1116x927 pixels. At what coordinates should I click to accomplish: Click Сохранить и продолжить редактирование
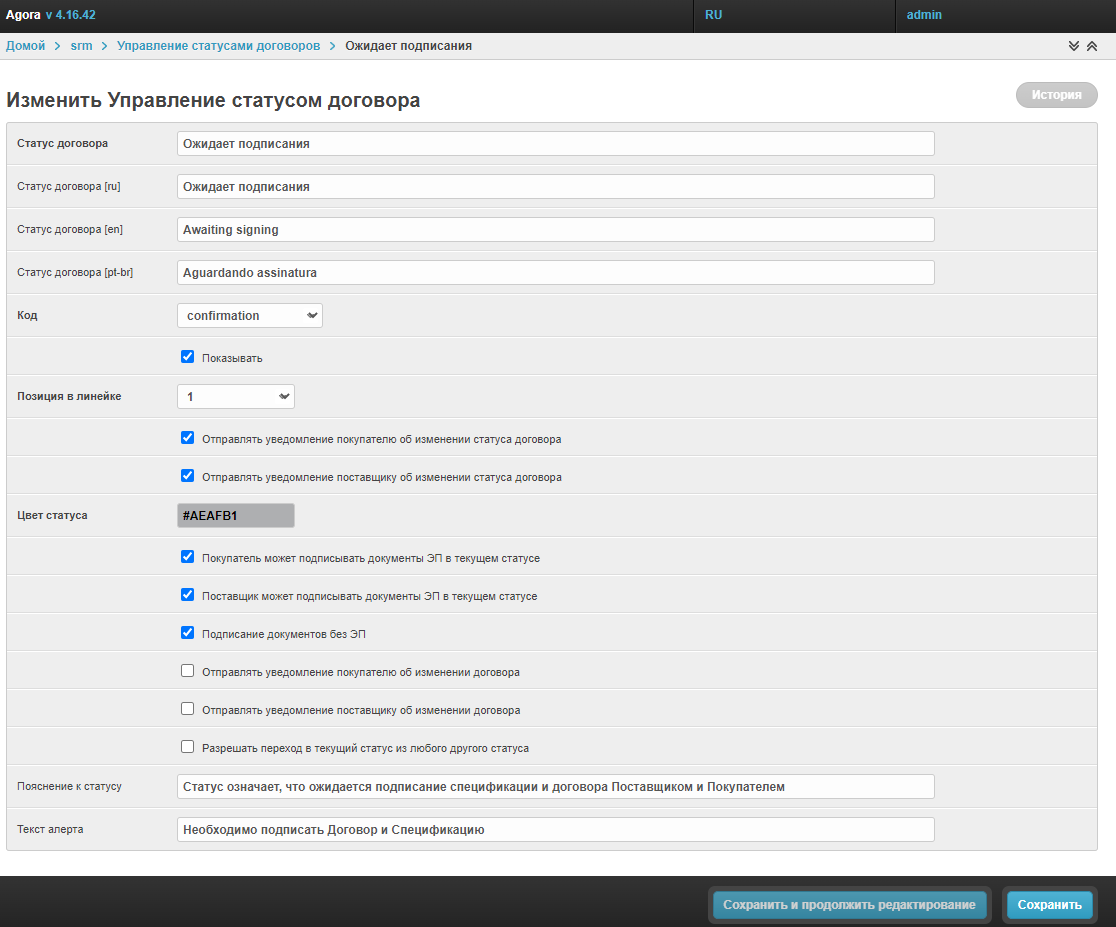click(849, 905)
